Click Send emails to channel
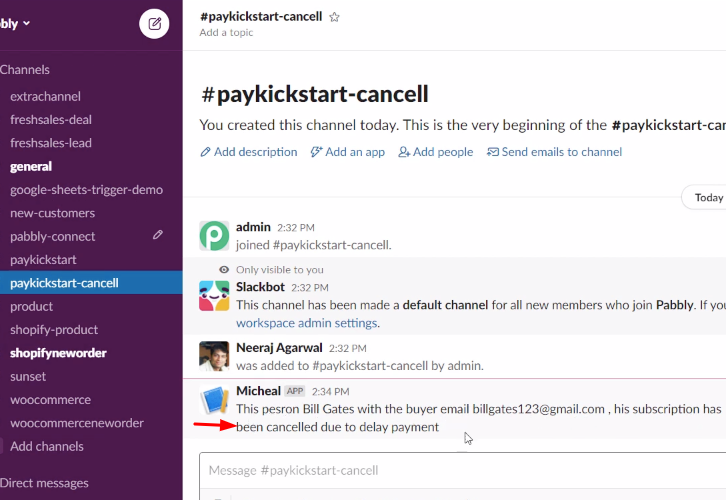726x500 pixels. [x=554, y=152]
